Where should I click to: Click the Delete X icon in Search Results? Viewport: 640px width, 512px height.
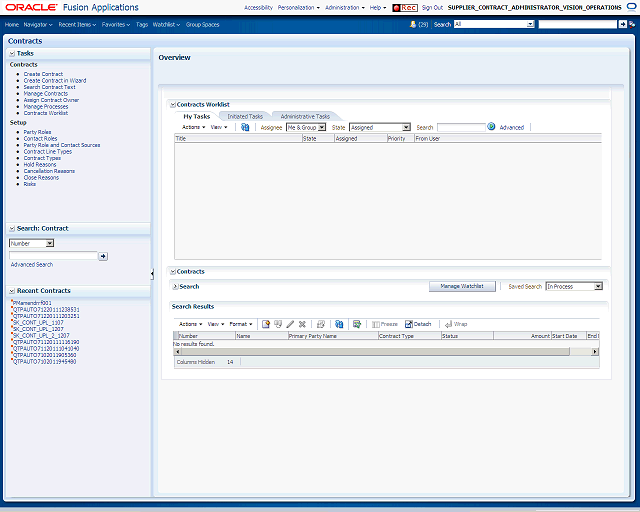point(302,324)
